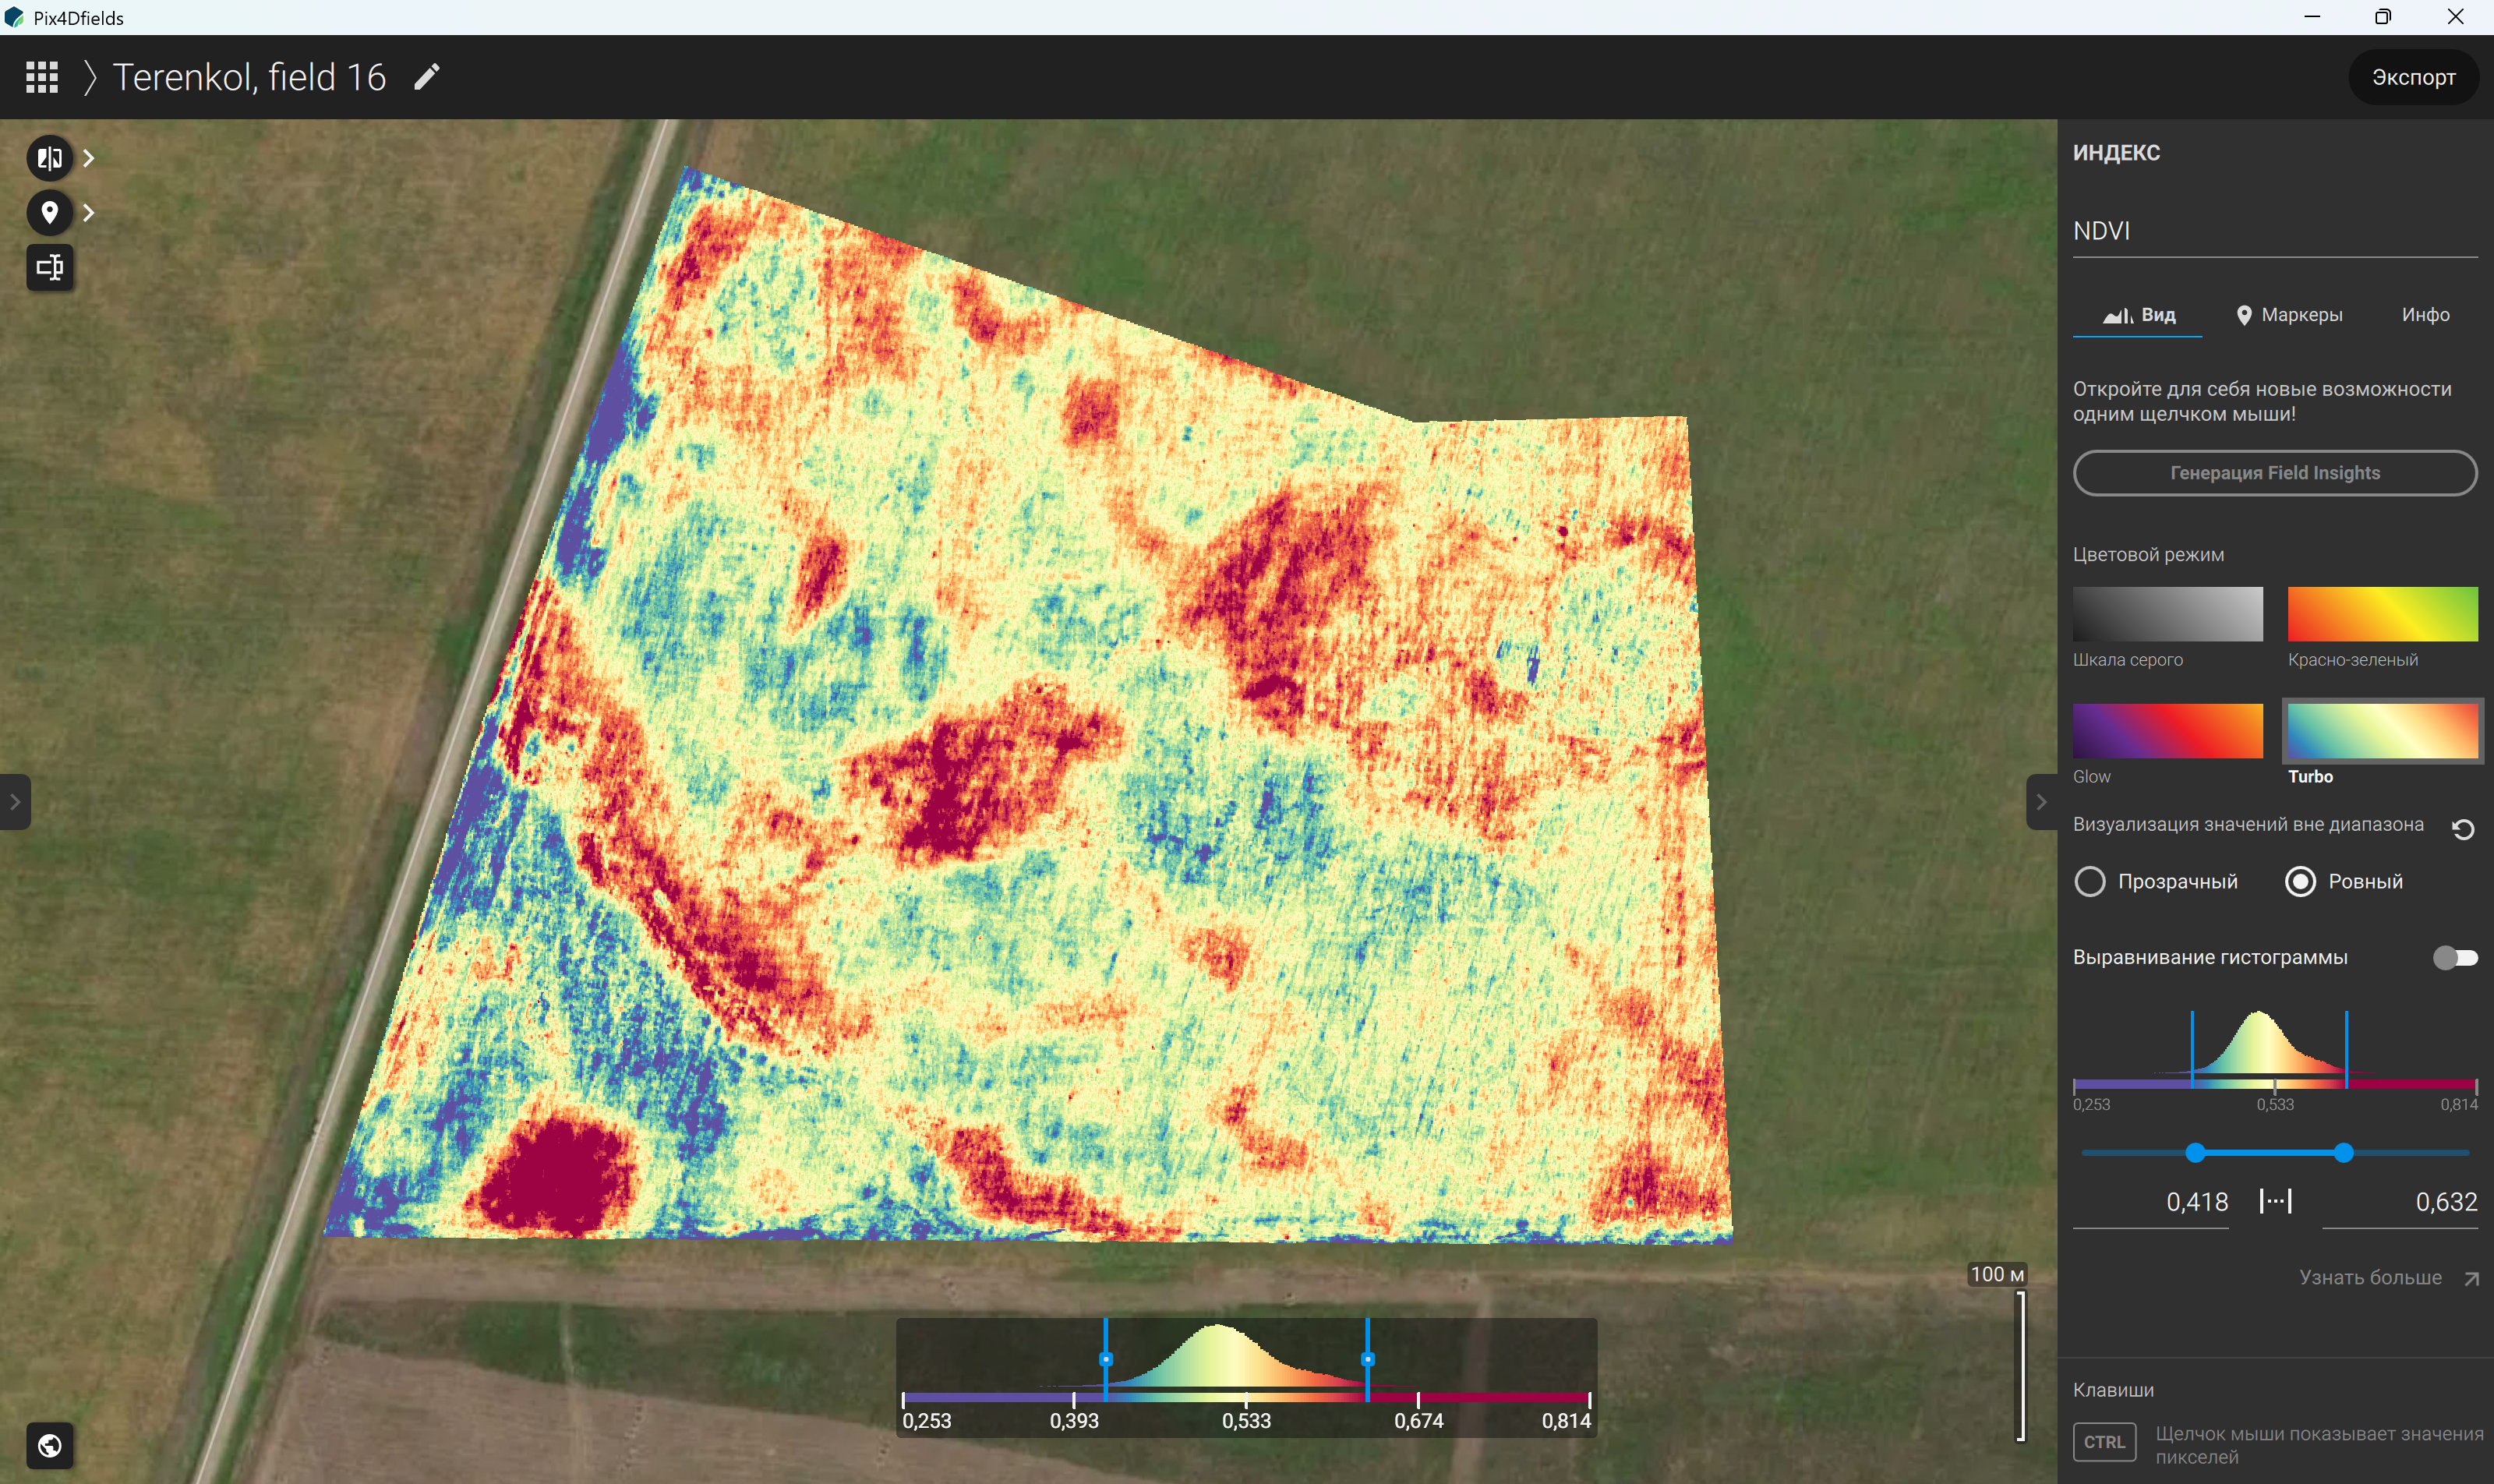Click the minimum value field 0,418
The height and width of the screenshot is (1484, 2494).
pyautogui.click(x=2150, y=1202)
